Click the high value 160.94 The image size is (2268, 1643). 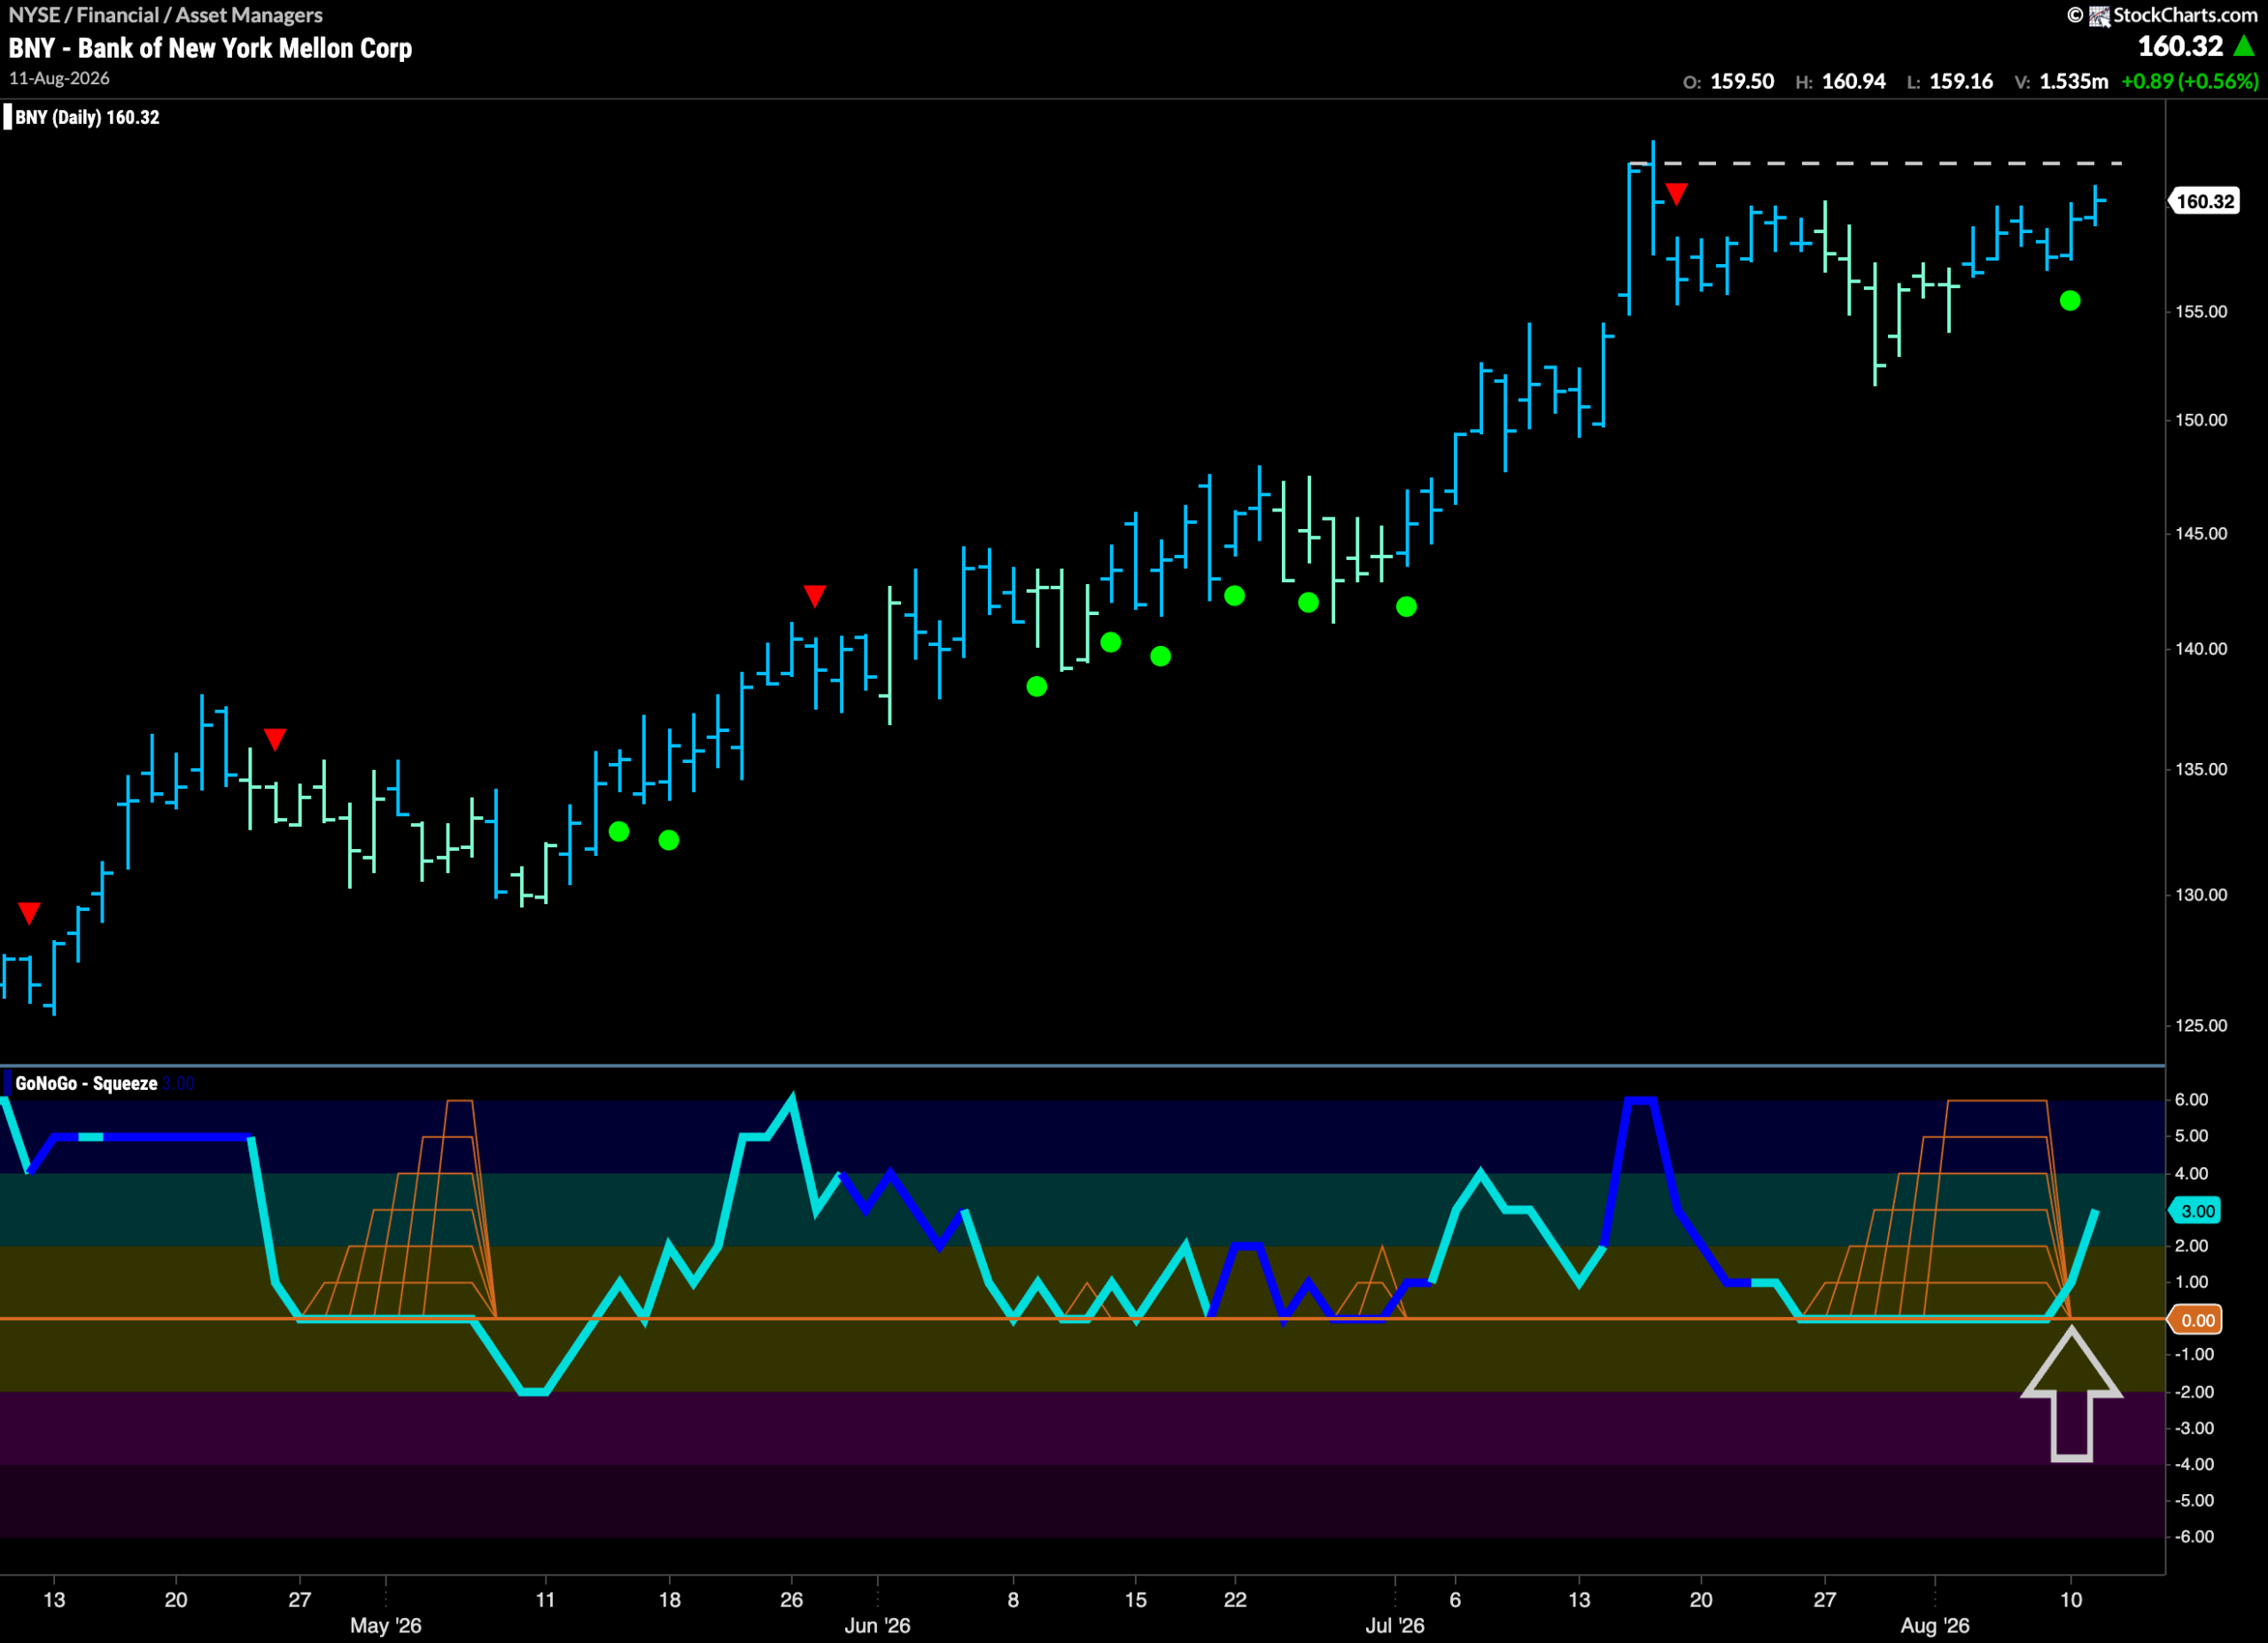(x=1854, y=81)
